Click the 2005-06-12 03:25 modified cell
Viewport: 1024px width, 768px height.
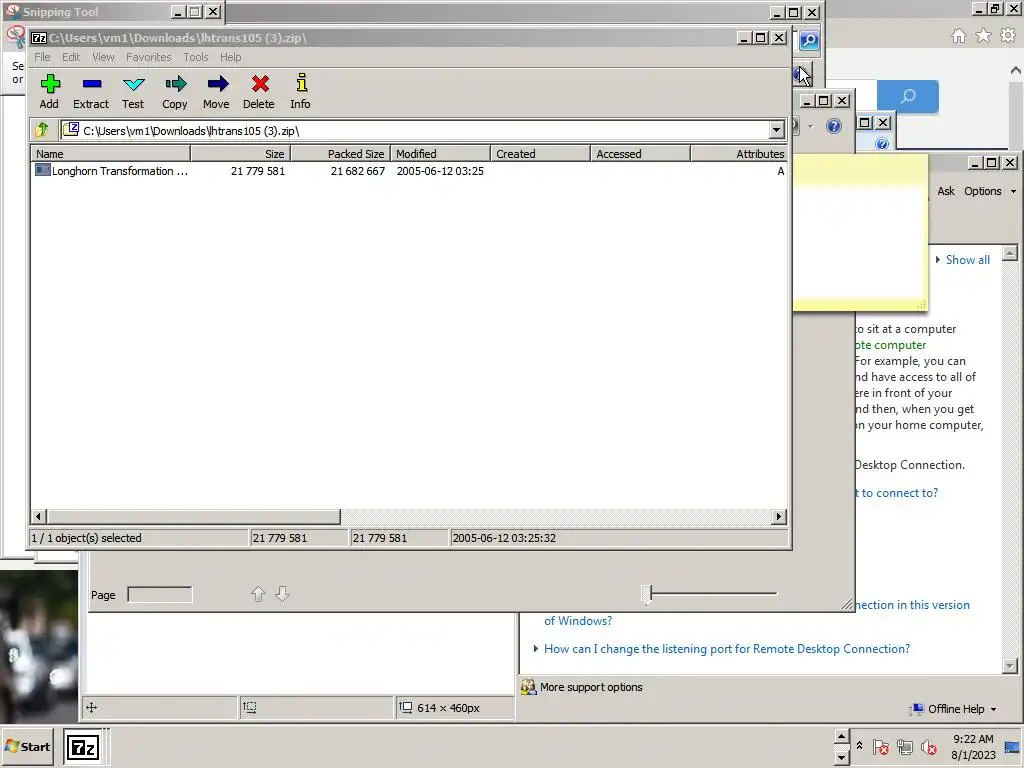click(440, 171)
